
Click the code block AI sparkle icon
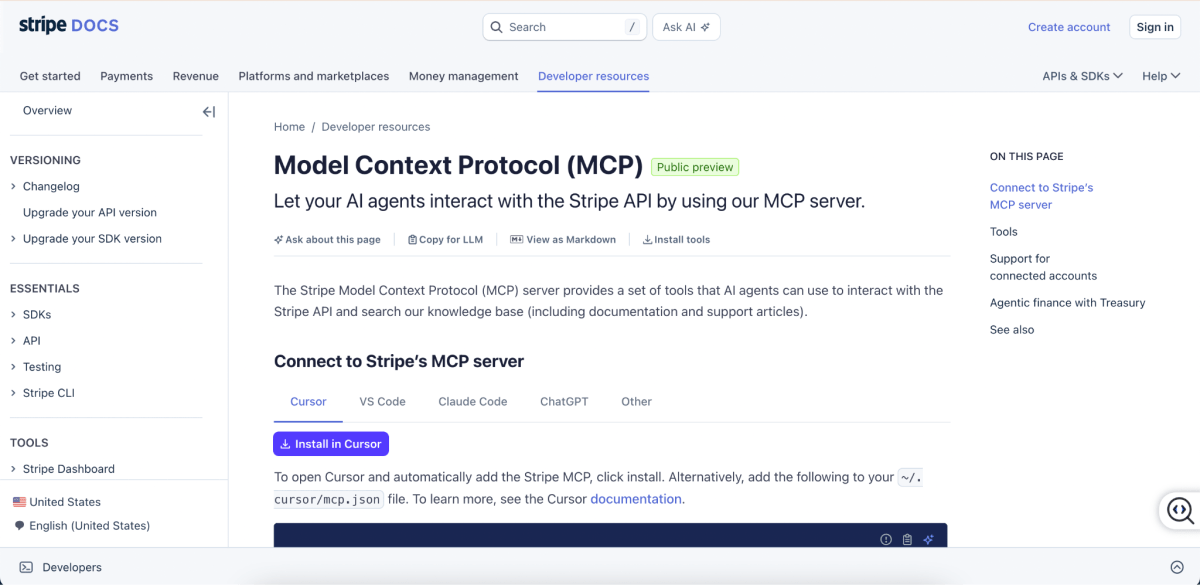coord(928,540)
